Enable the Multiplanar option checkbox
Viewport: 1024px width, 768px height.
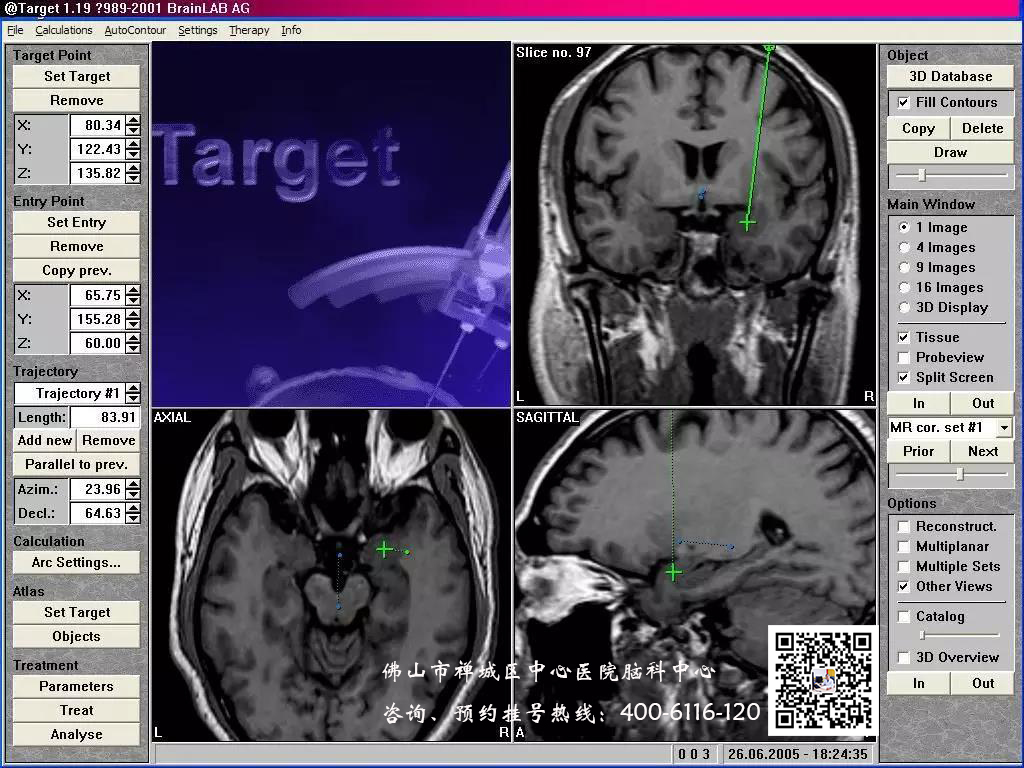pos(904,546)
